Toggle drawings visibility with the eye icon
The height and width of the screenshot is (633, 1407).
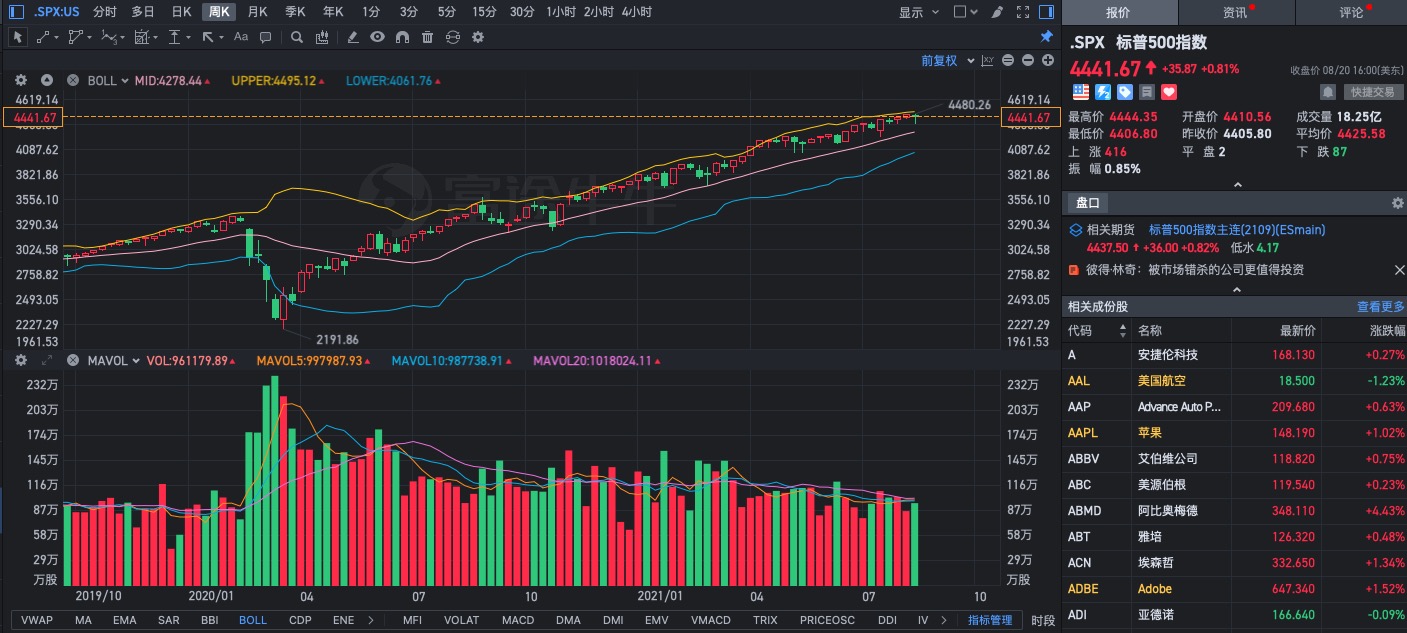pos(377,37)
